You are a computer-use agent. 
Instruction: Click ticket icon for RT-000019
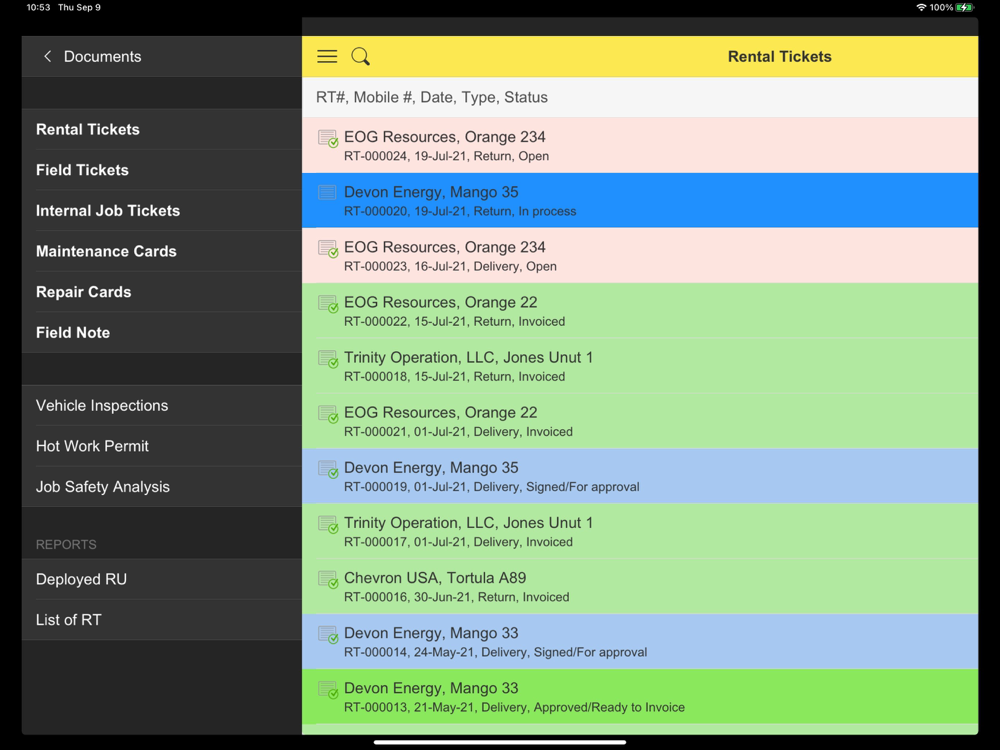click(x=328, y=469)
